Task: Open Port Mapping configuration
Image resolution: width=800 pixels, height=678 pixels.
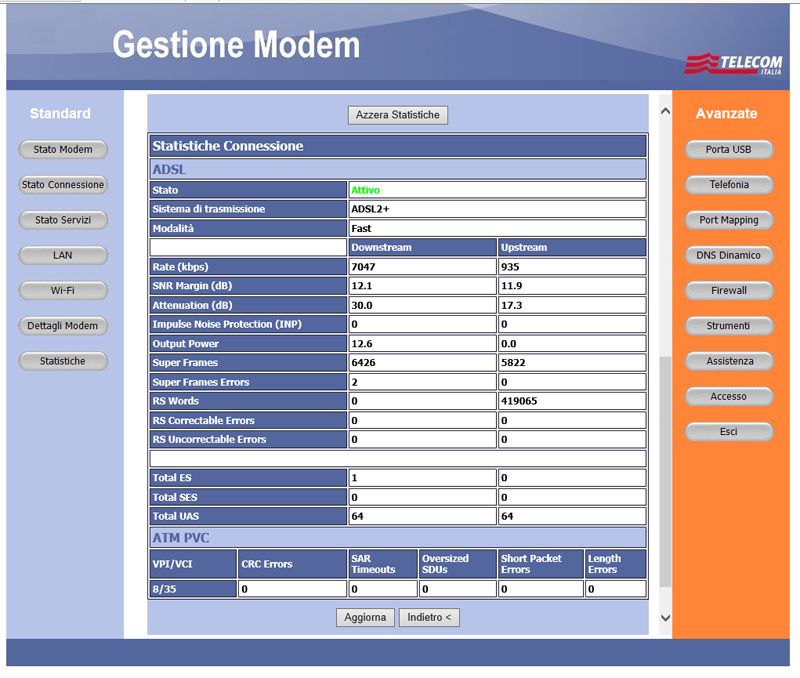Action: 728,220
